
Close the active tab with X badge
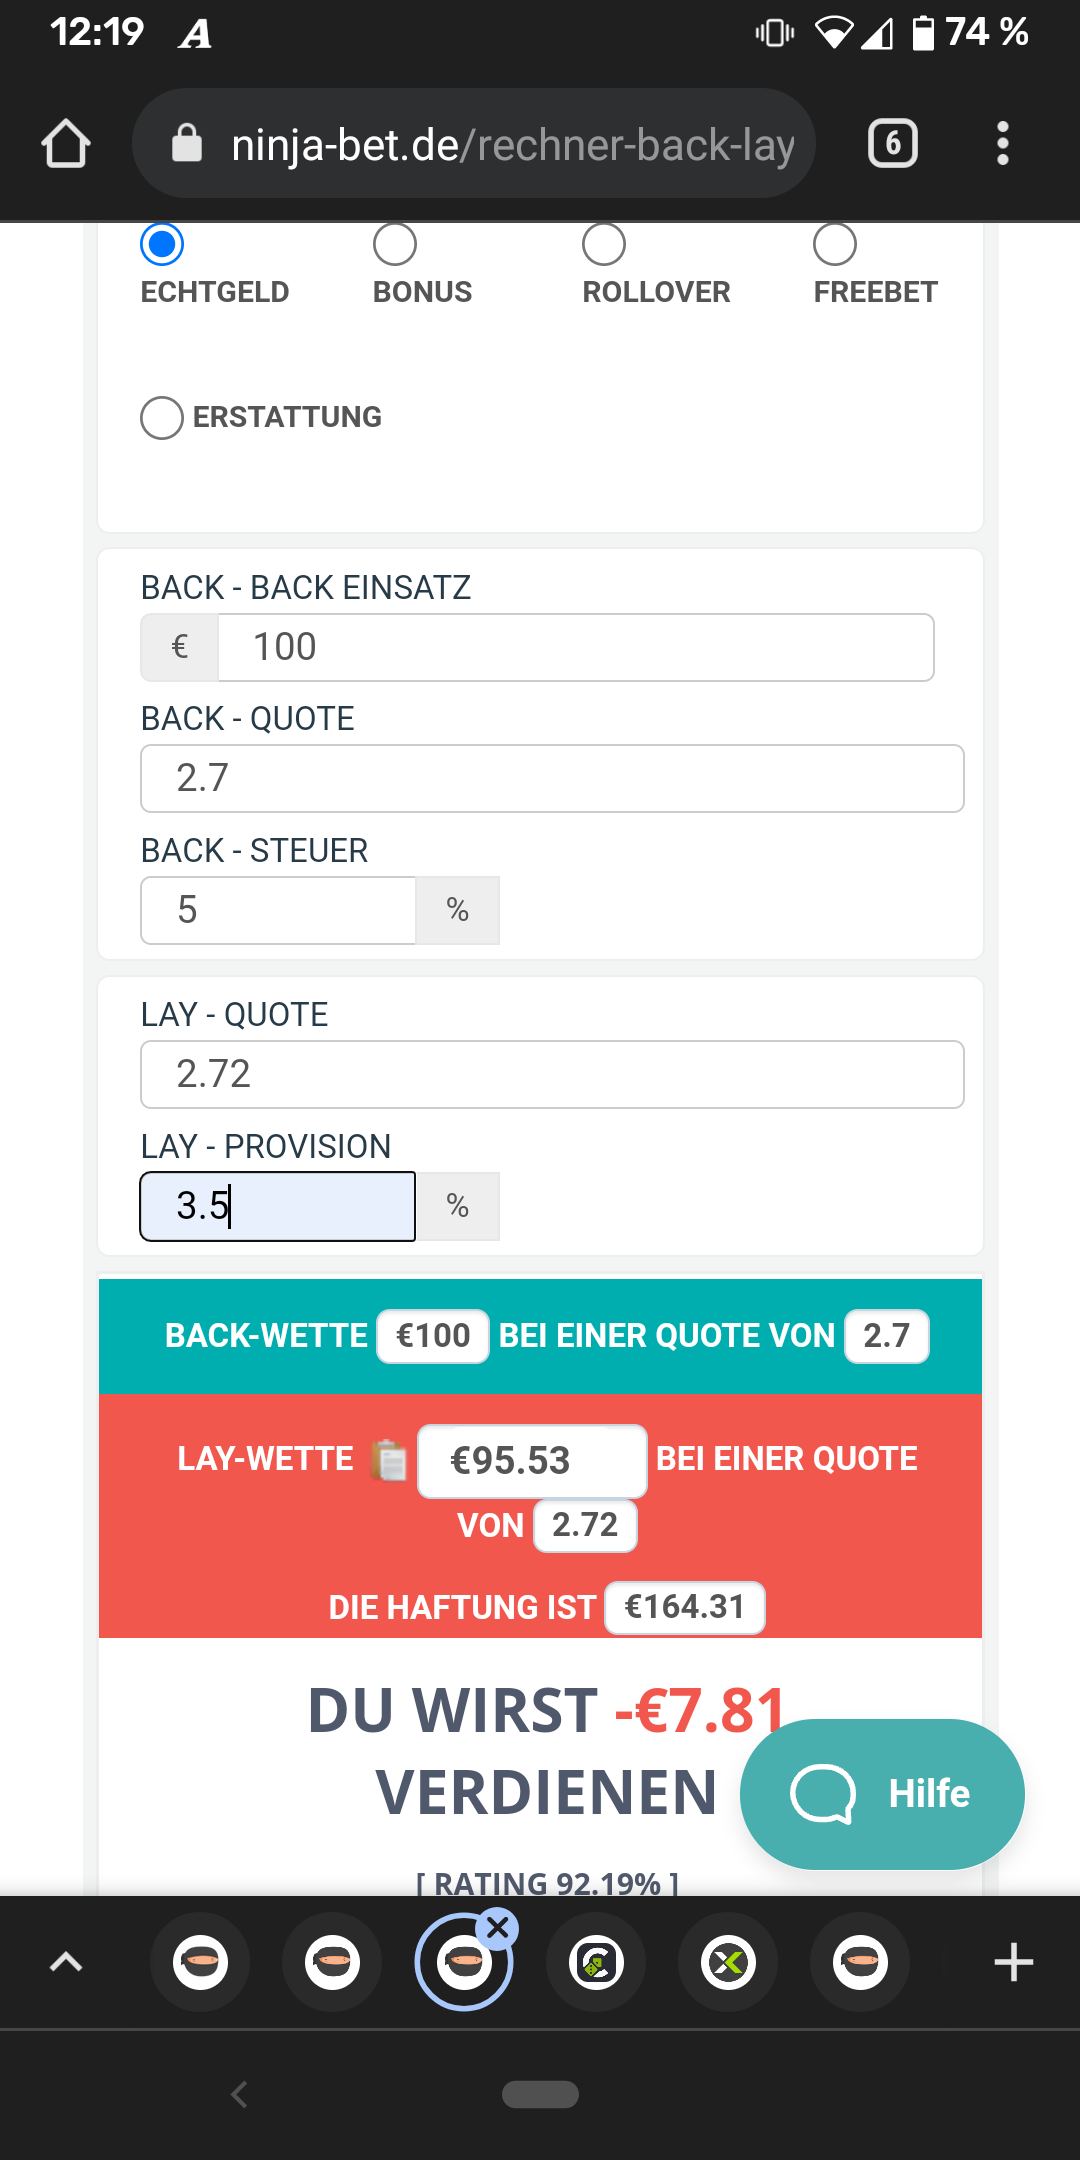(498, 1927)
